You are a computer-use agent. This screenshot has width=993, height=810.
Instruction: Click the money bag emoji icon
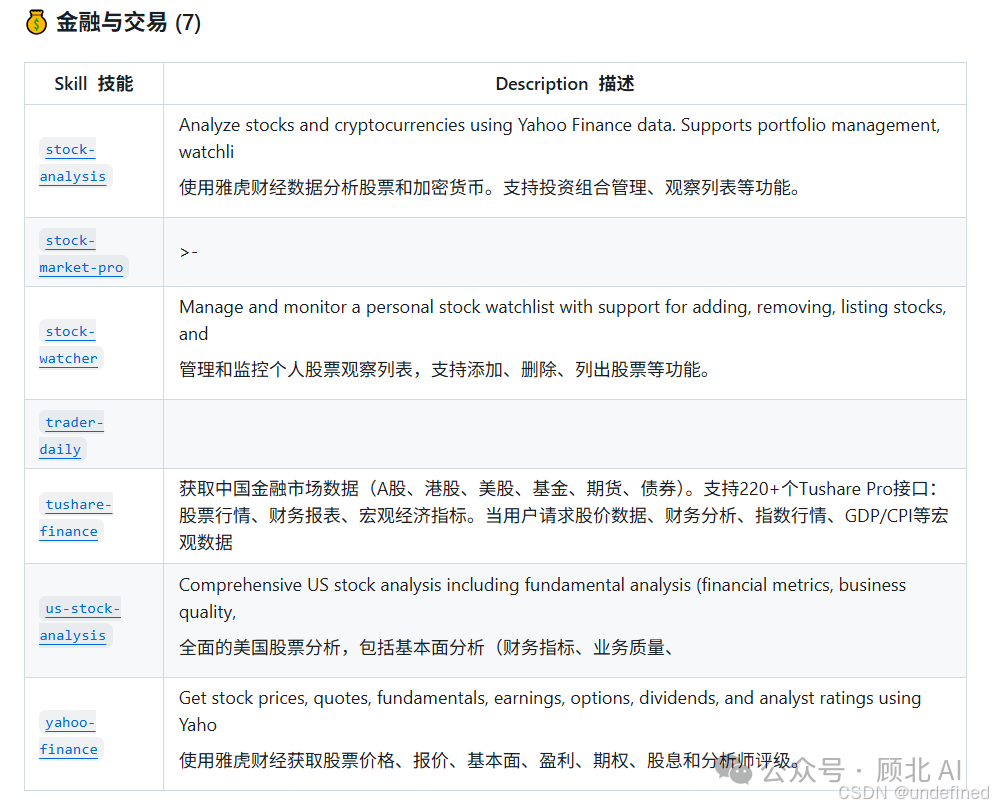click(x=37, y=22)
